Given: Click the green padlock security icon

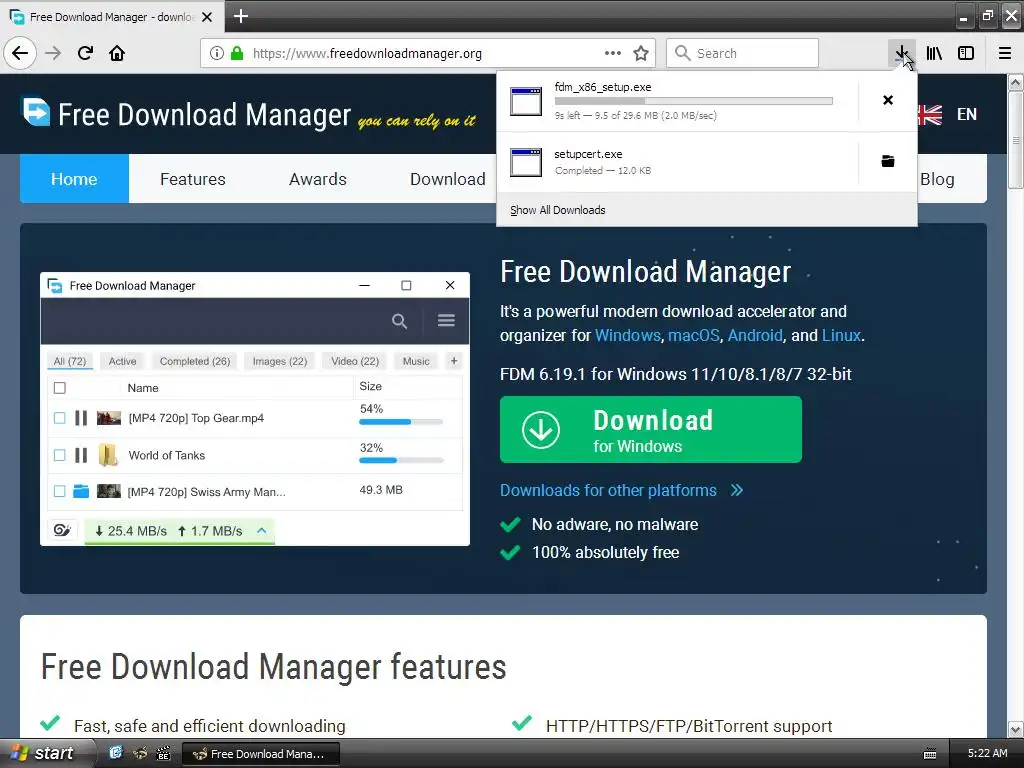Looking at the screenshot, I should click(237, 53).
